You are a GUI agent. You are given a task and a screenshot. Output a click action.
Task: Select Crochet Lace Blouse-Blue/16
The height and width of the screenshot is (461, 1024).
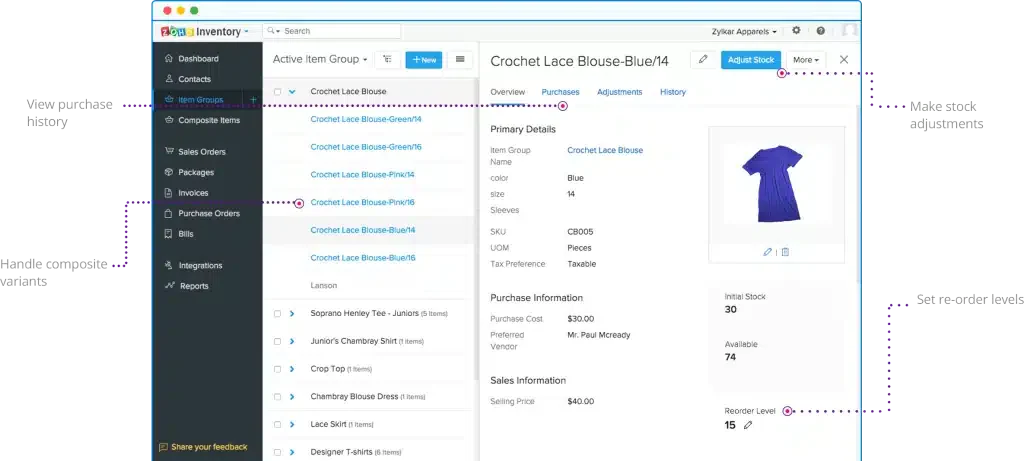363,258
